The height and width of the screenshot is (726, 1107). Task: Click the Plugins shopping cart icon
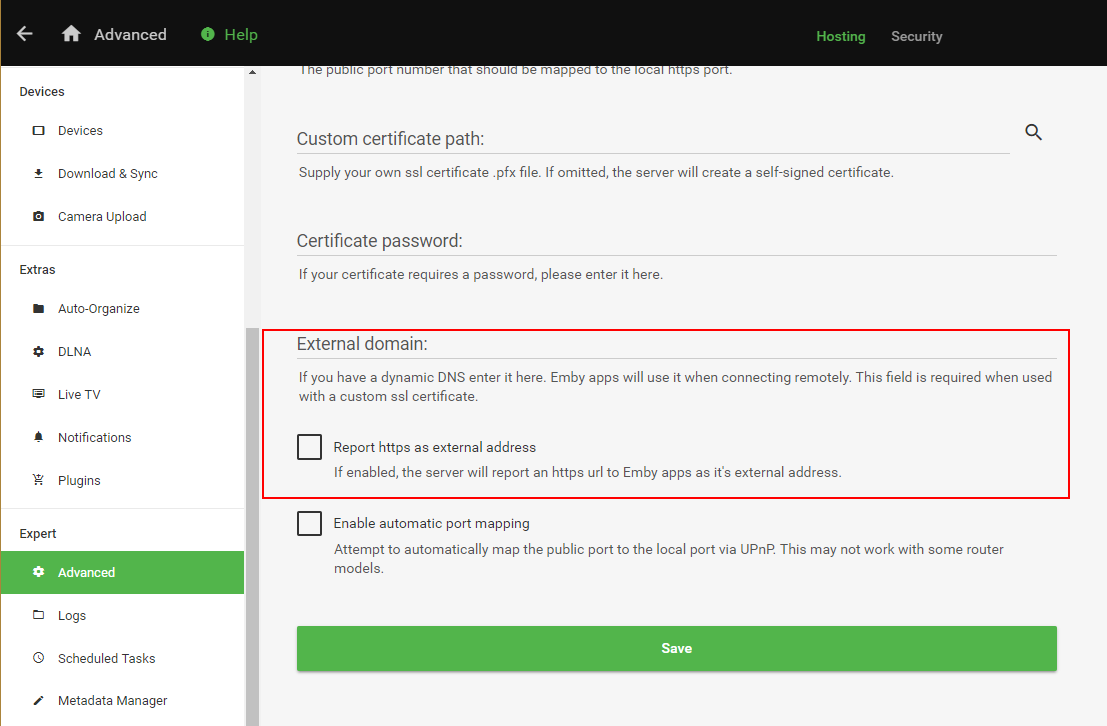(39, 480)
